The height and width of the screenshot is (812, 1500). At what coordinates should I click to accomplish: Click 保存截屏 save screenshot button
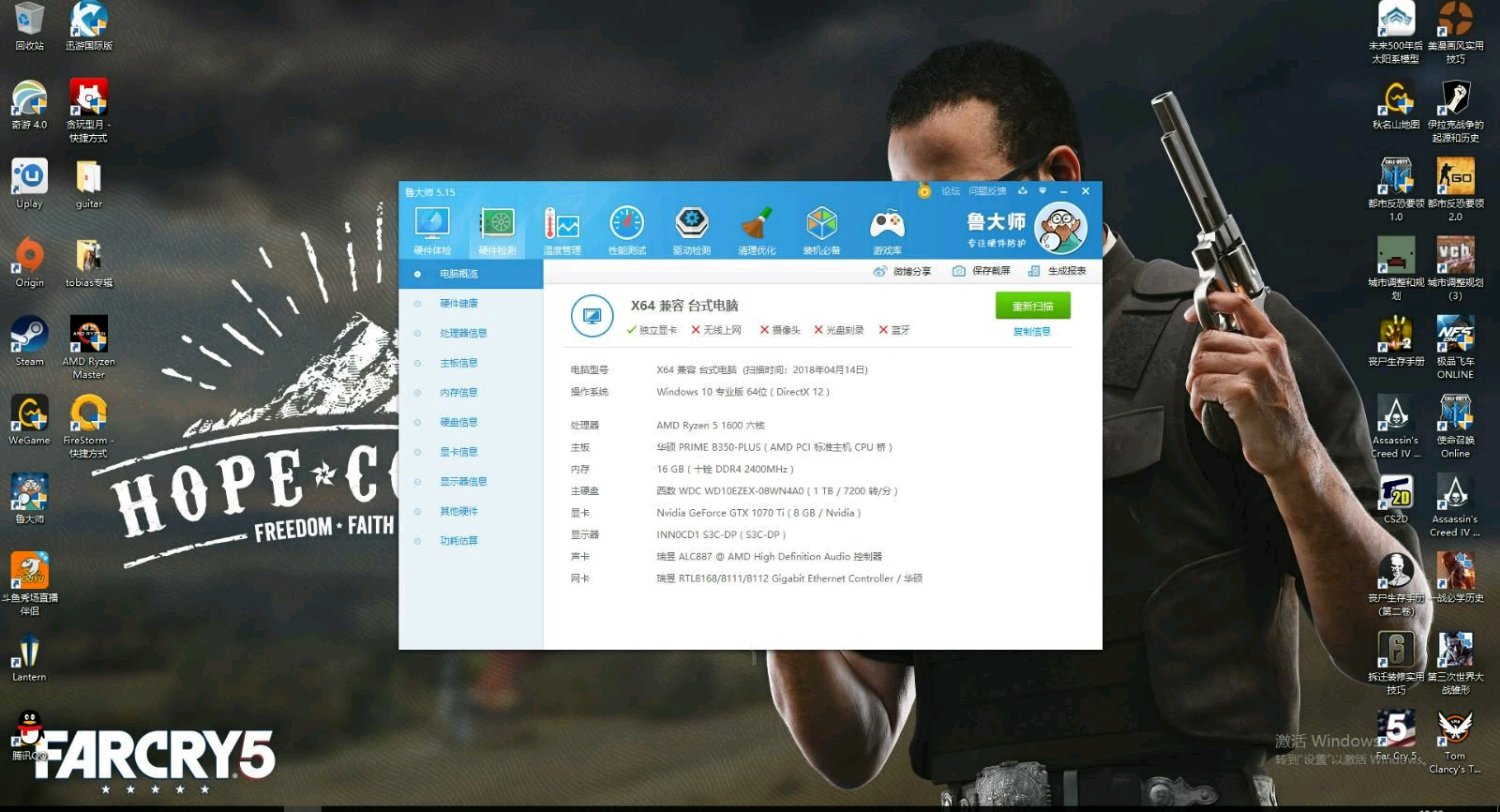click(x=981, y=271)
